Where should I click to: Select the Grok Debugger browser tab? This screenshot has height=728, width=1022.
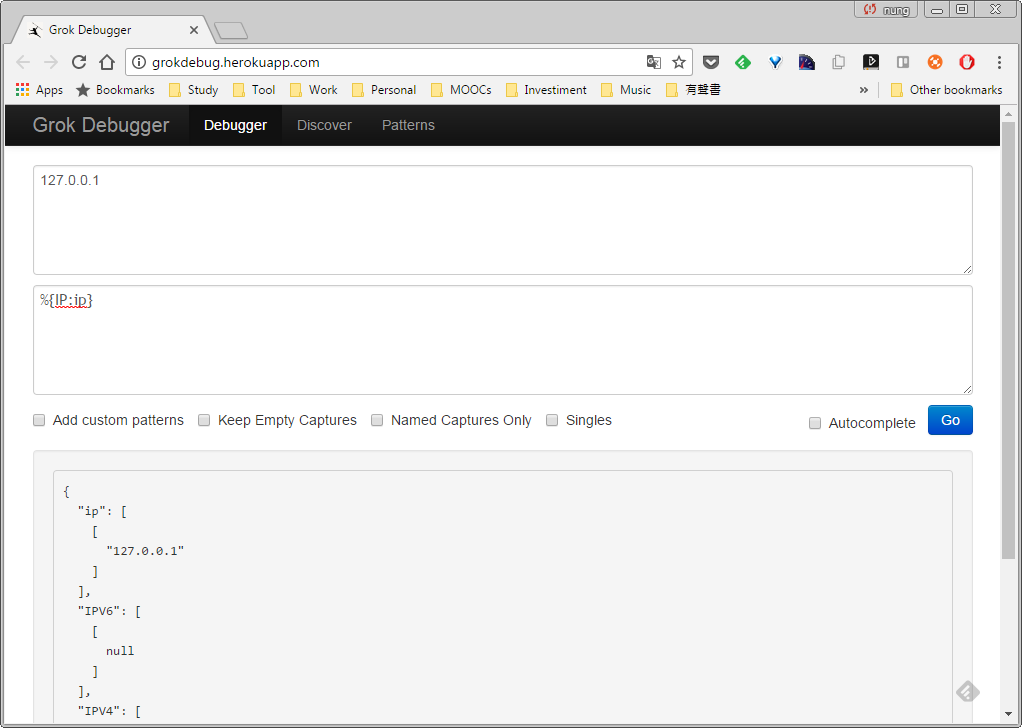pos(113,30)
